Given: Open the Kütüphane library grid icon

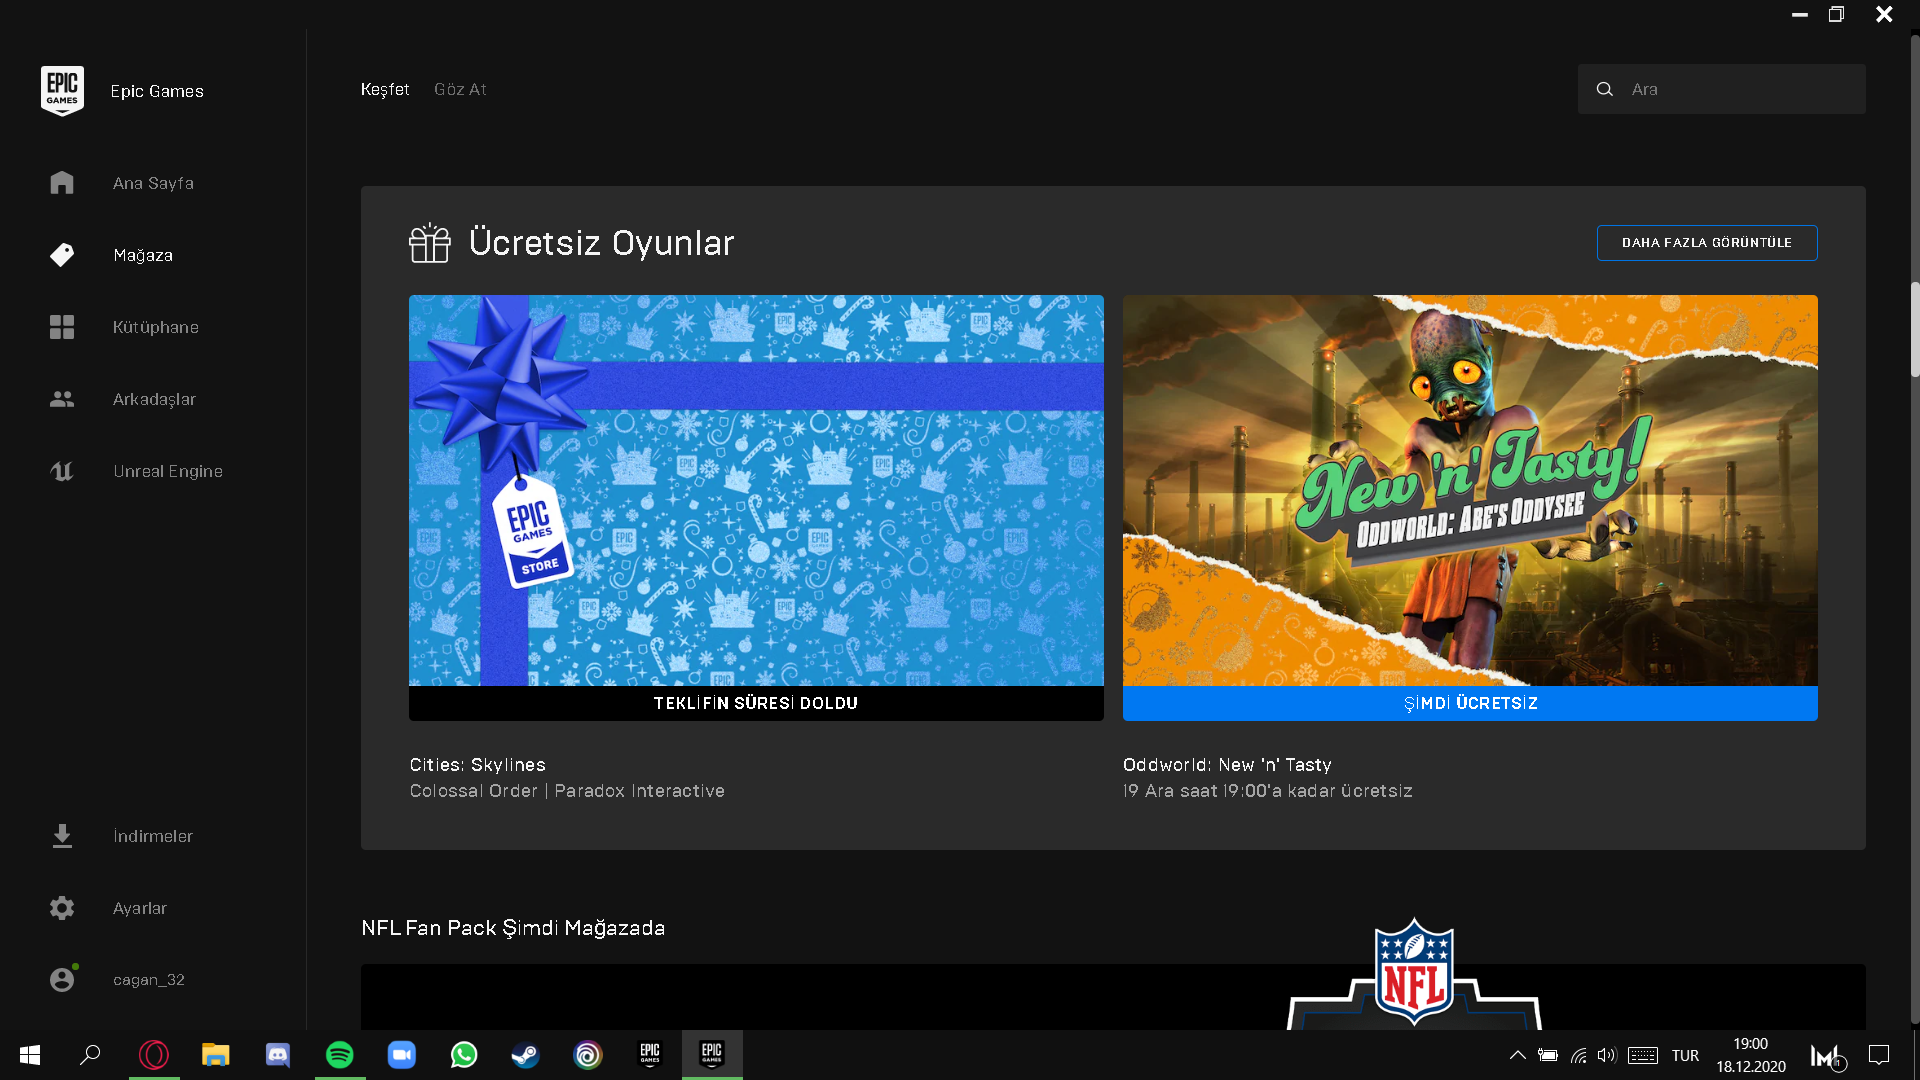Looking at the screenshot, I should (62, 327).
